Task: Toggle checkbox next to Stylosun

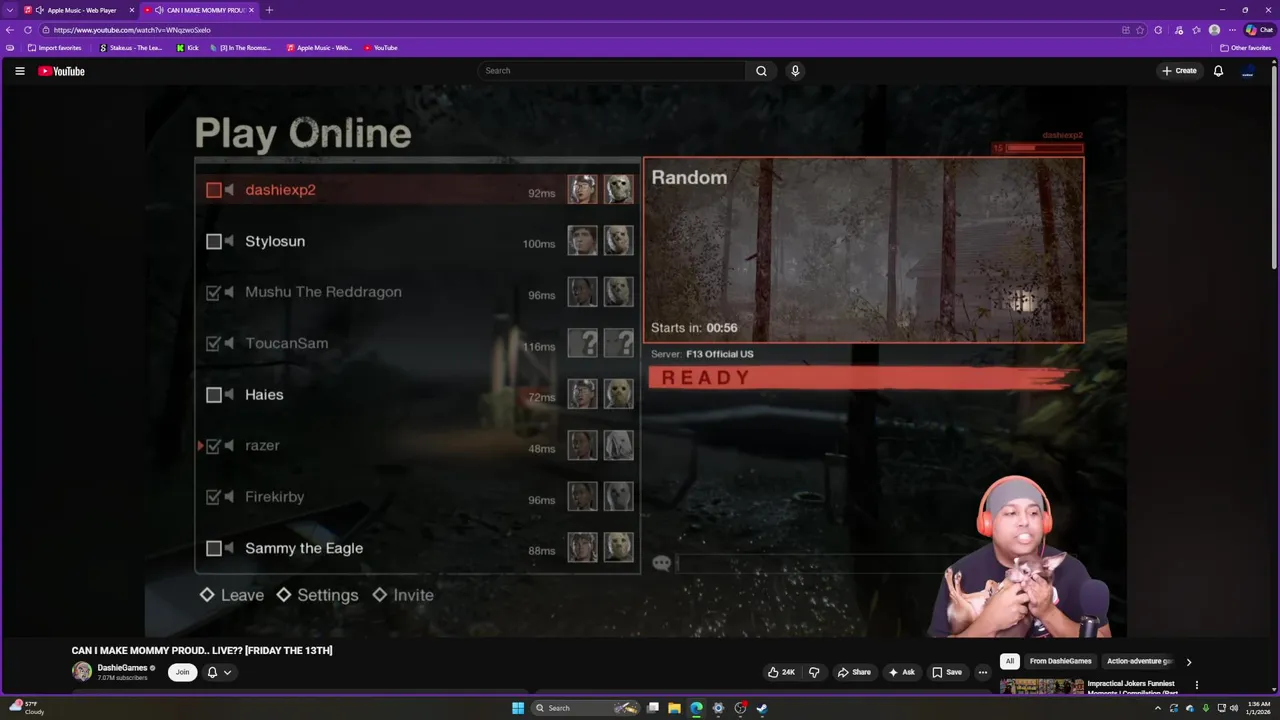Action: point(213,241)
